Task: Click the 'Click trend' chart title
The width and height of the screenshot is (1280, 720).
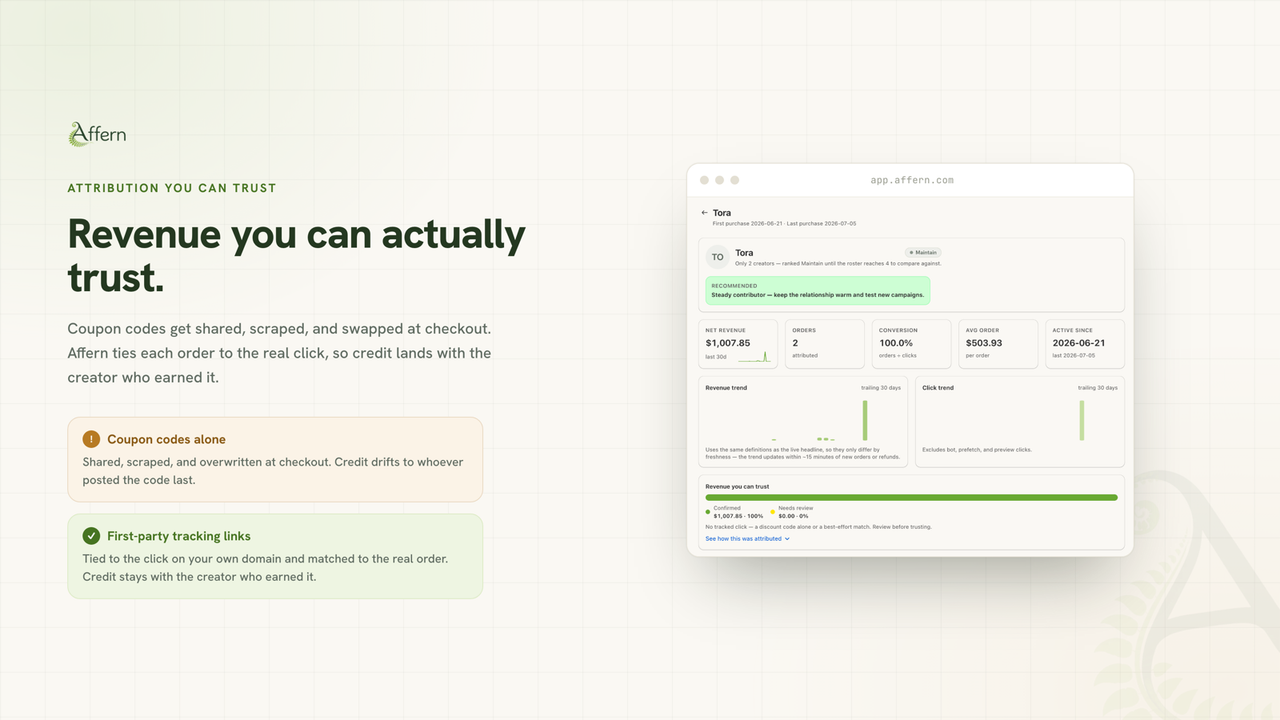Action: [938, 387]
